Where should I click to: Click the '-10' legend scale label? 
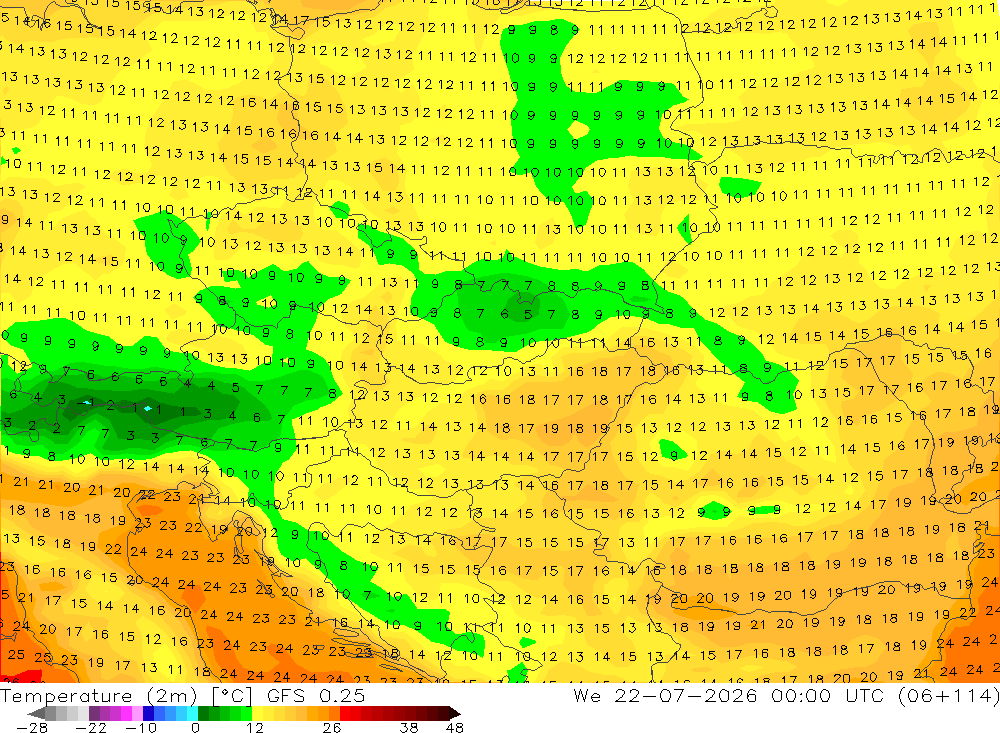140,727
